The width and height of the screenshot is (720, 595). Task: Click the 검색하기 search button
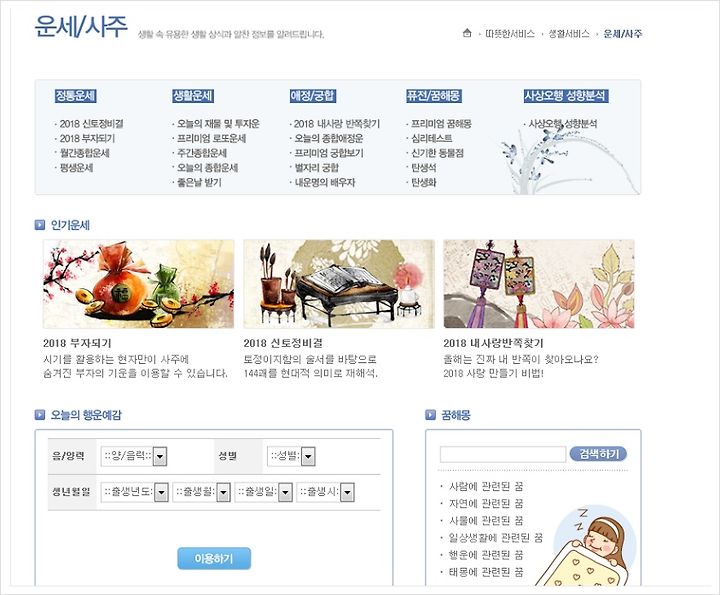pyautogui.click(x=598, y=454)
